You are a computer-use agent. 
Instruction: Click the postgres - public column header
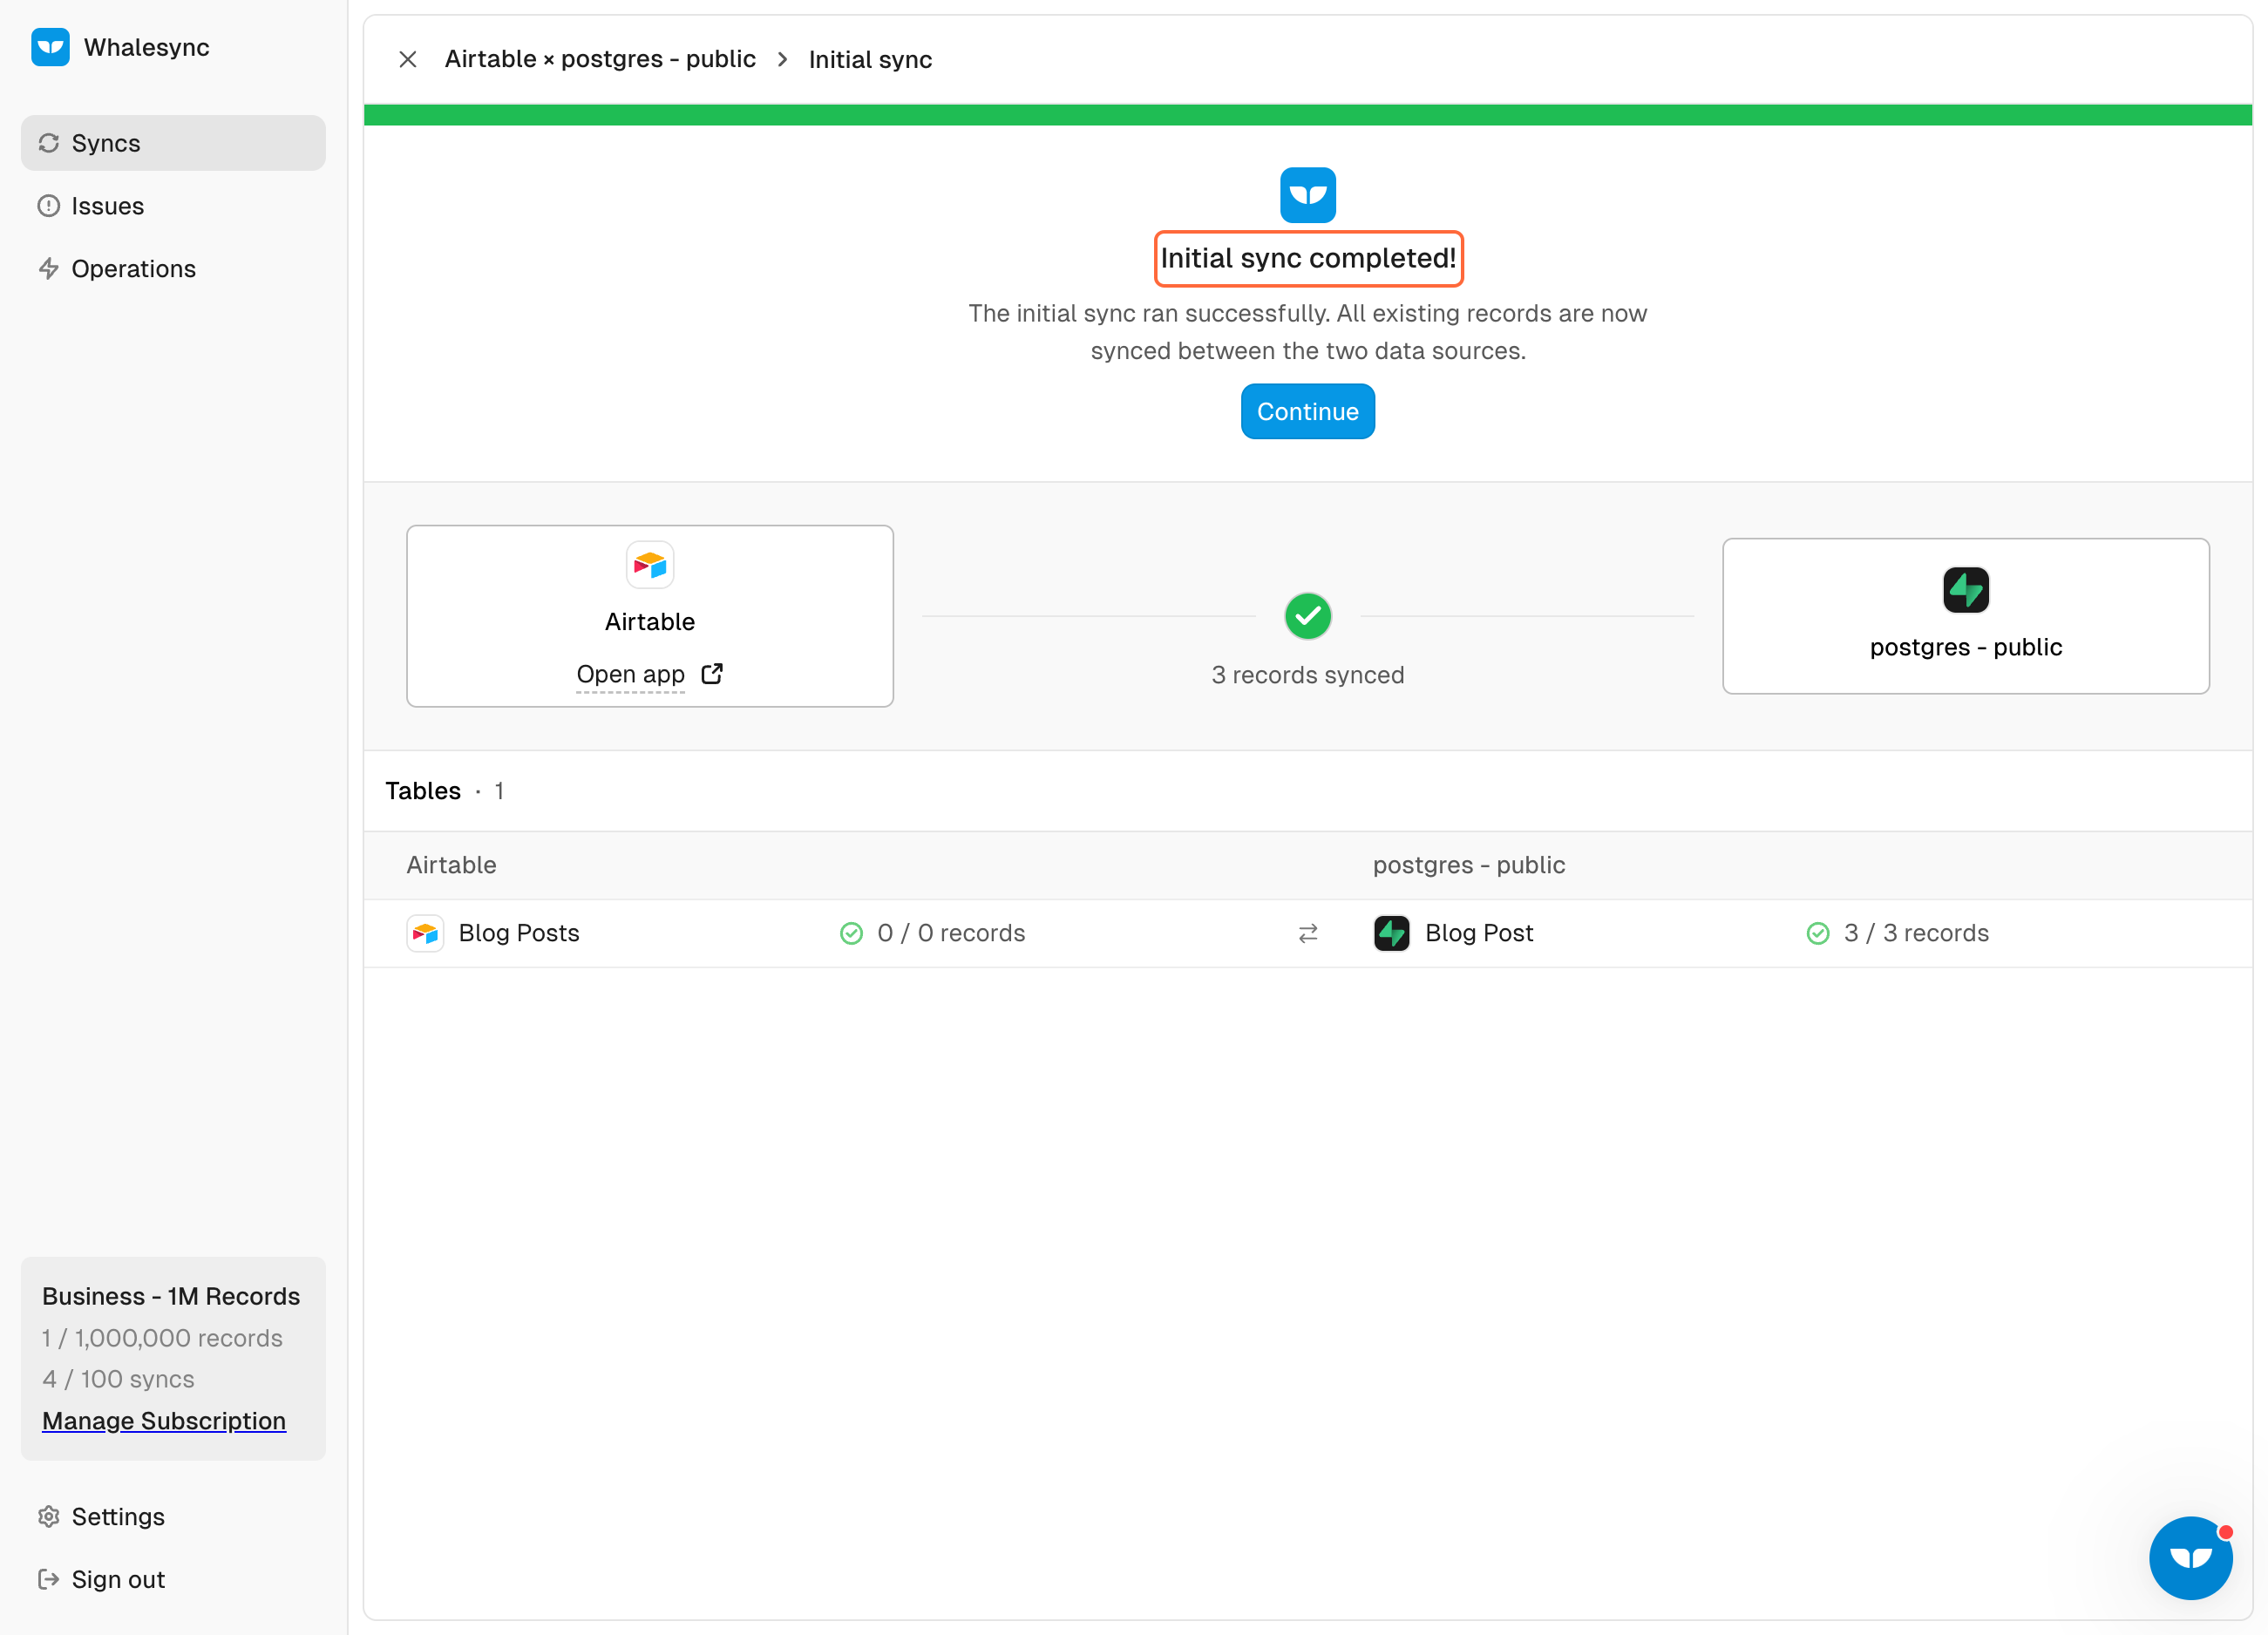pos(1469,865)
